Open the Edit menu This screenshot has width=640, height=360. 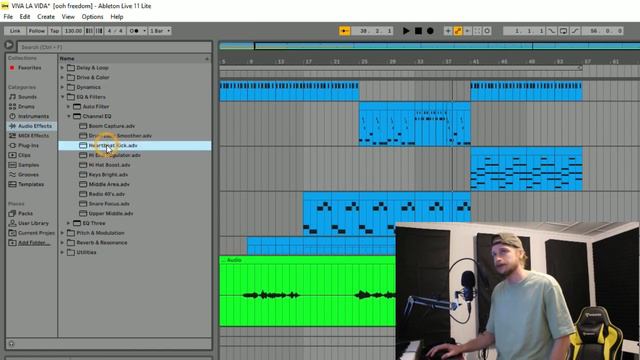pyautogui.click(x=25, y=17)
